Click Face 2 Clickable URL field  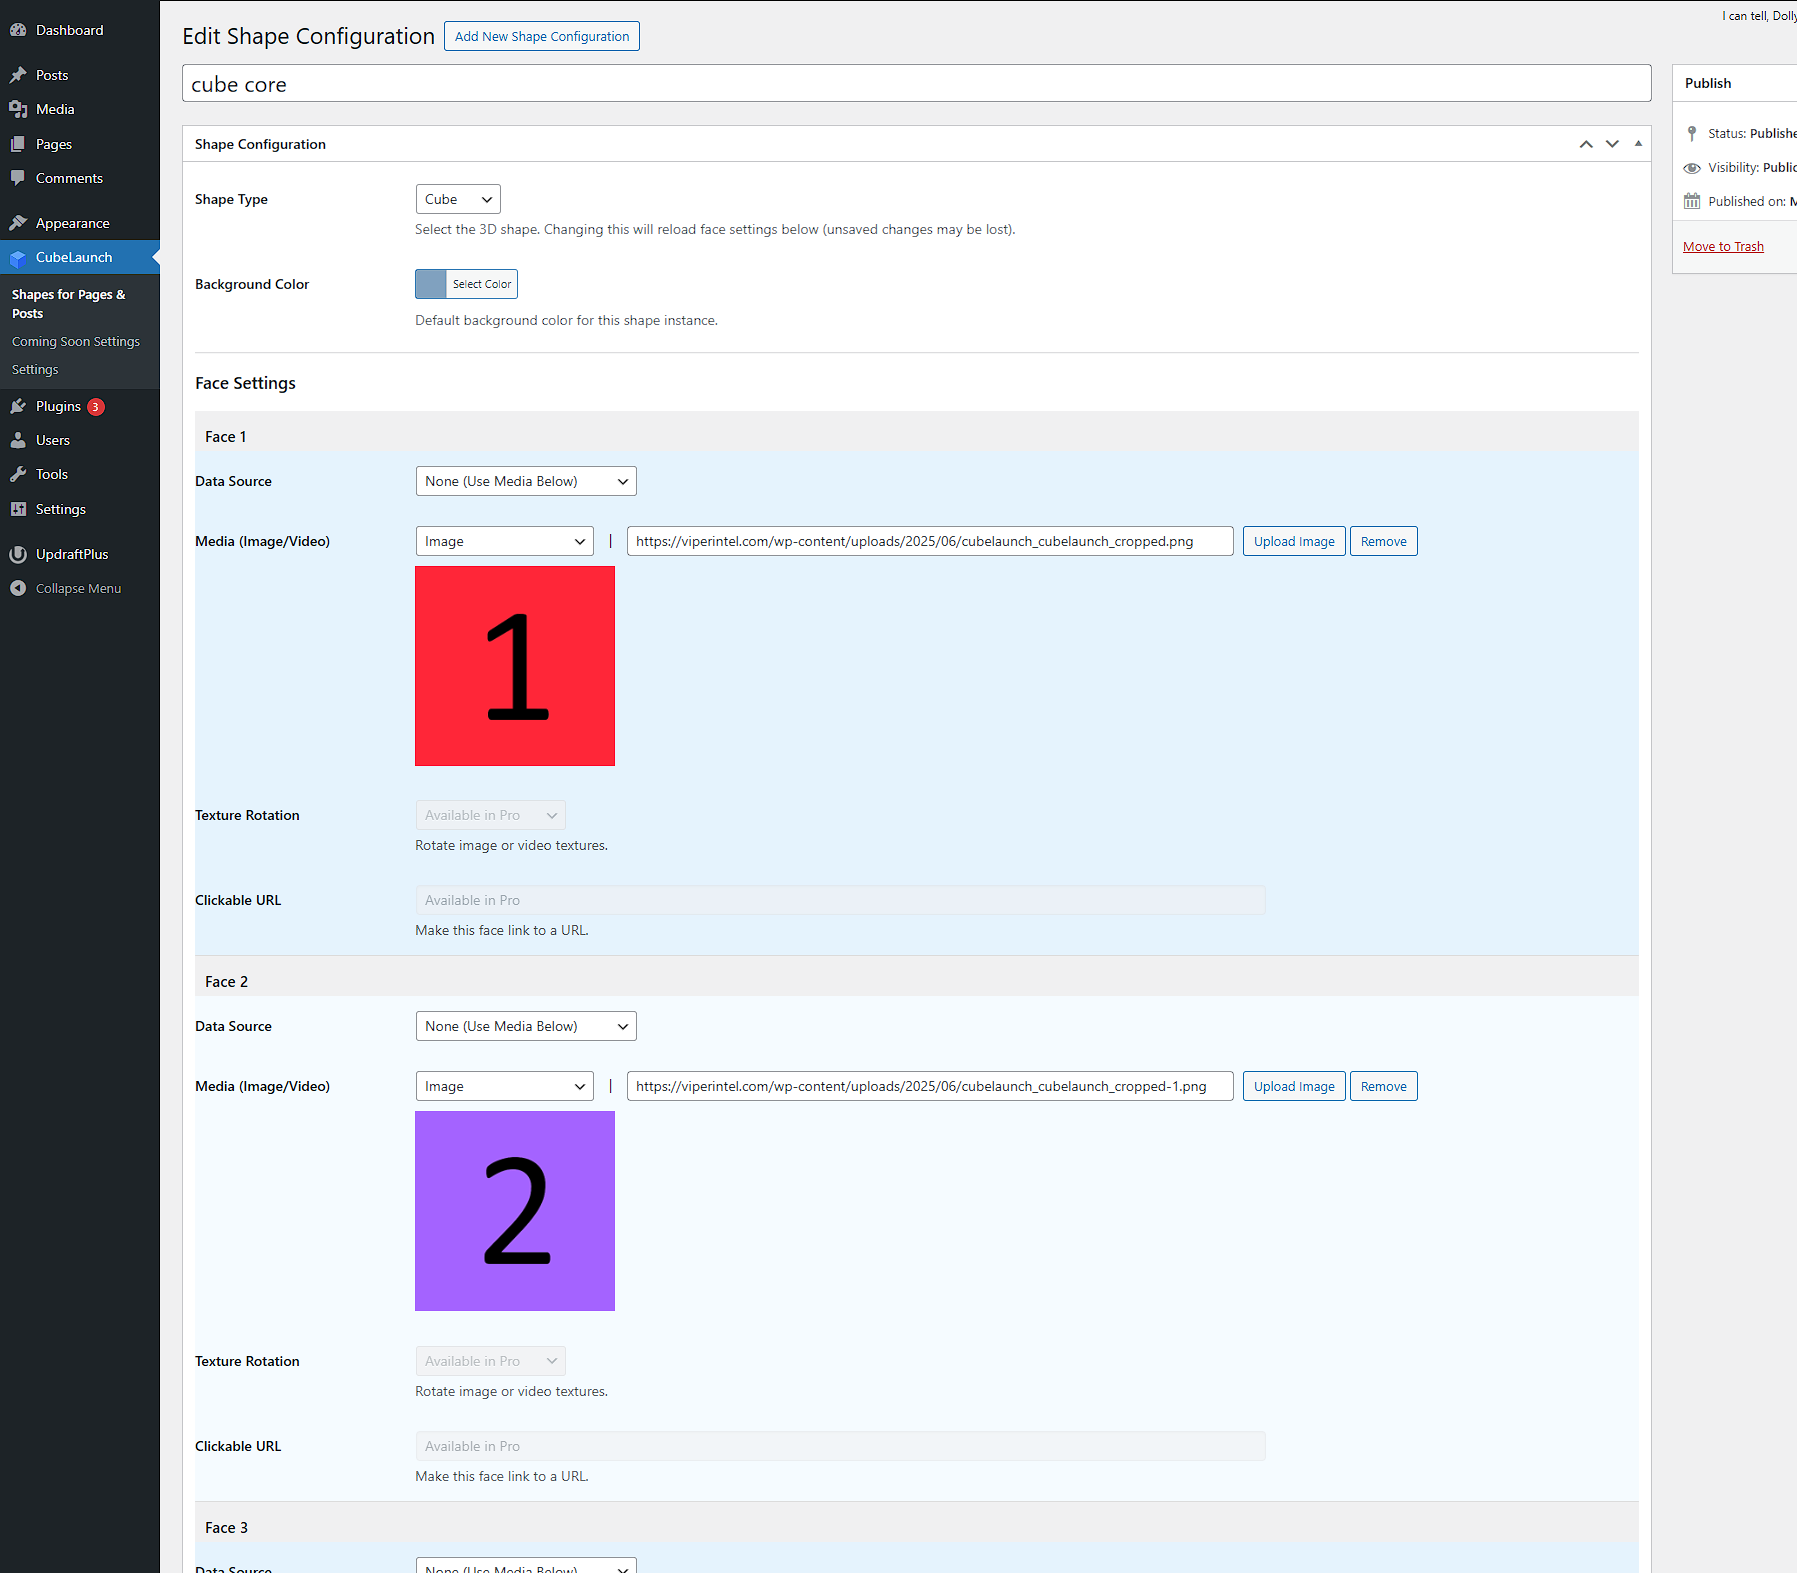coord(840,1446)
